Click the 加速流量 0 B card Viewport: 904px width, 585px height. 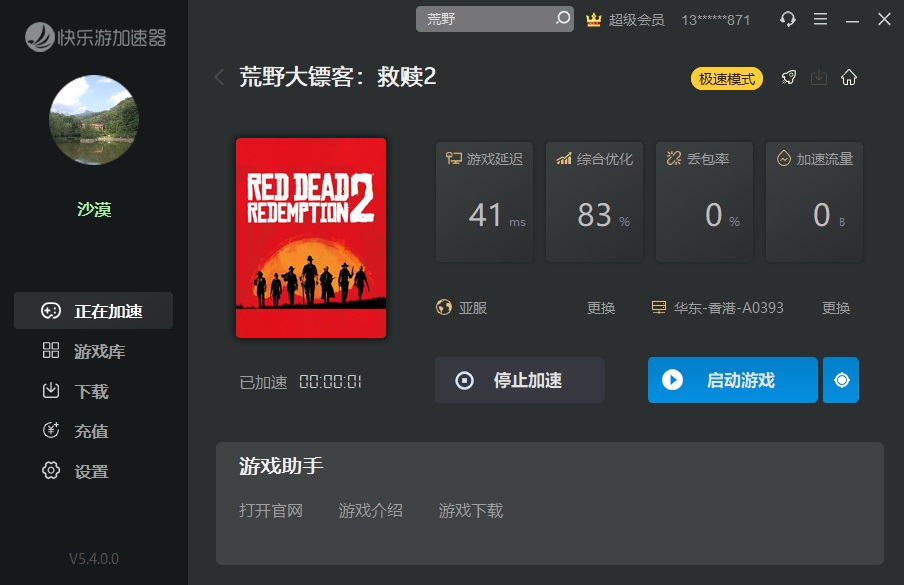814,202
